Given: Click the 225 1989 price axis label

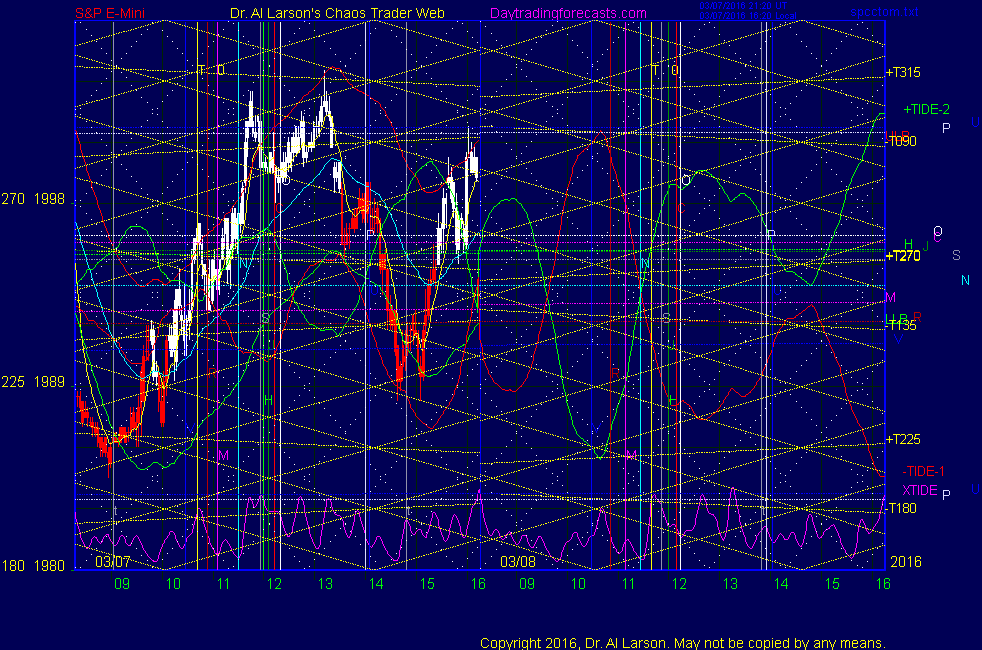Looking at the screenshot, I should [33, 382].
